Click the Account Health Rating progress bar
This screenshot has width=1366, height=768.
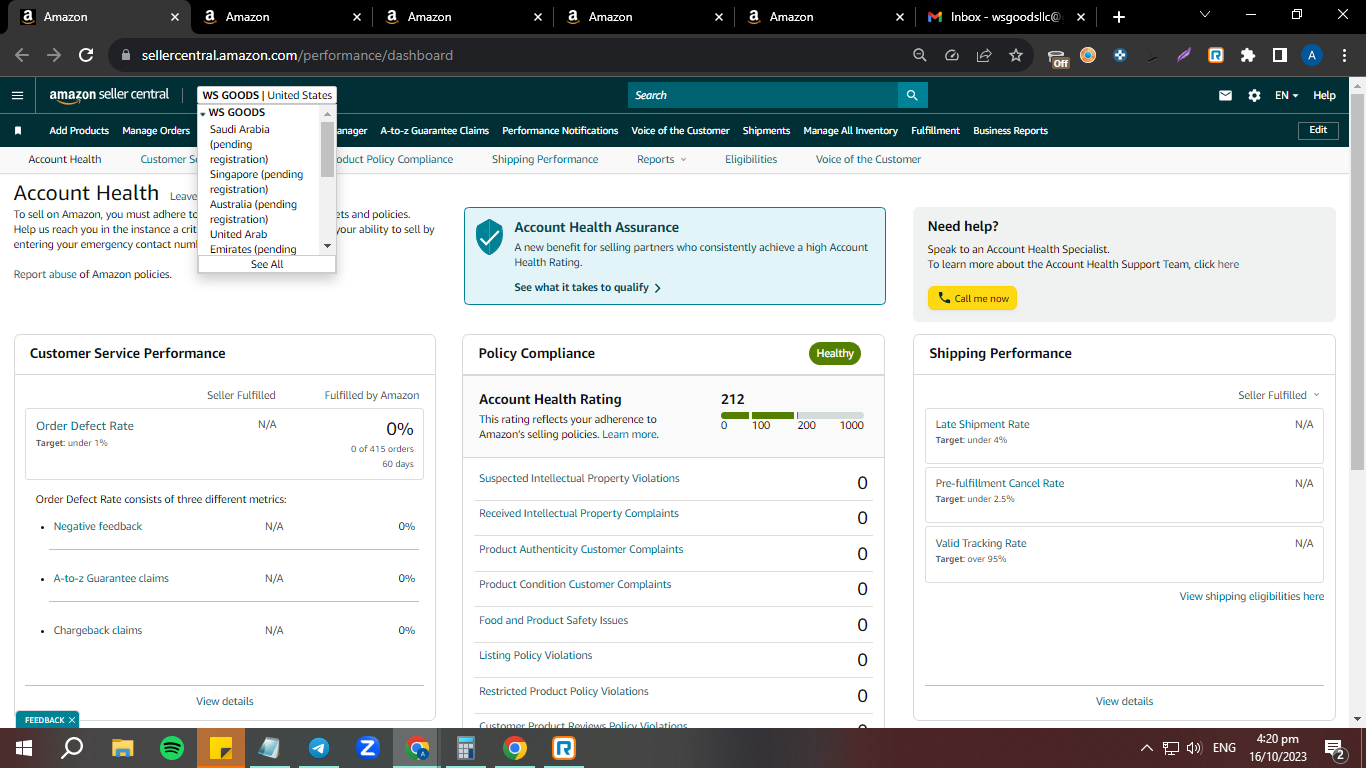792,415
